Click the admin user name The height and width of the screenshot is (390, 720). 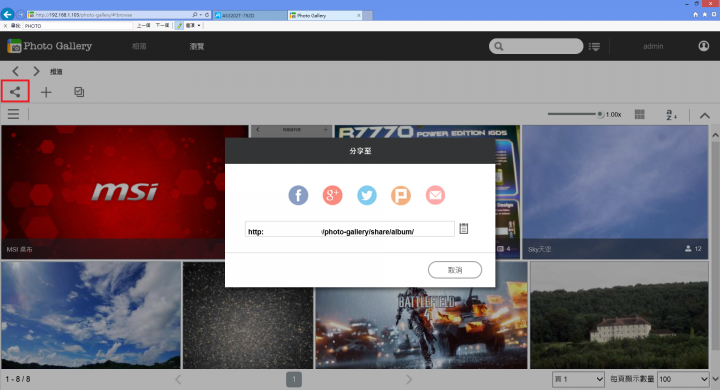click(653, 46)
